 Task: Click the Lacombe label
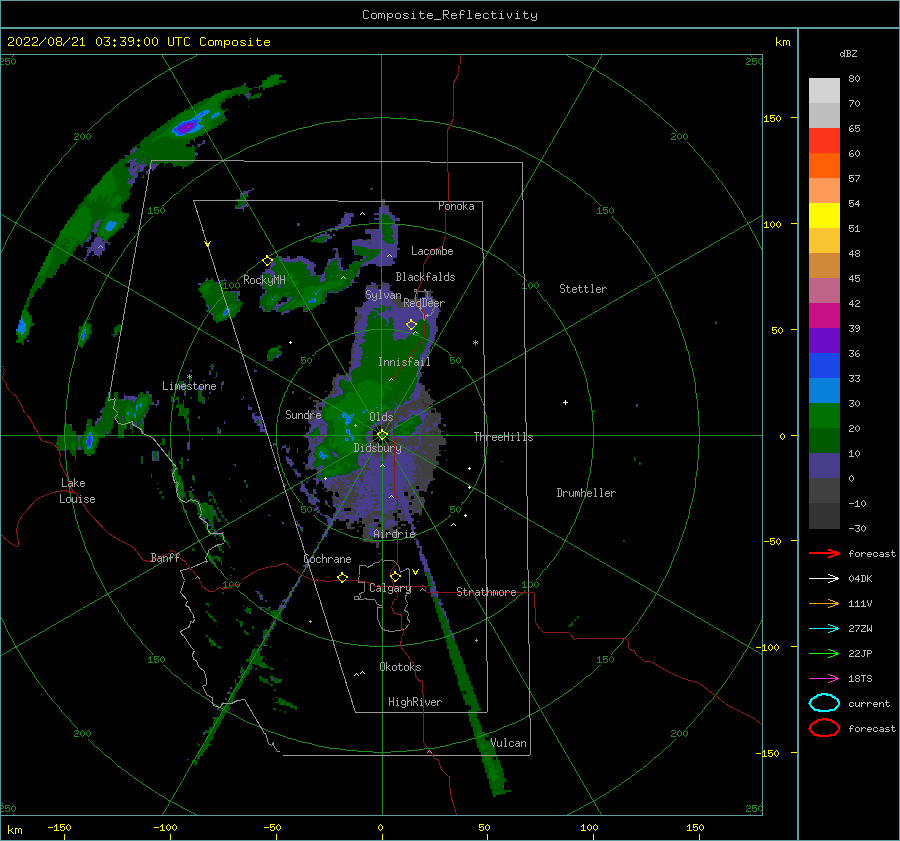click(x=432, y=251)
